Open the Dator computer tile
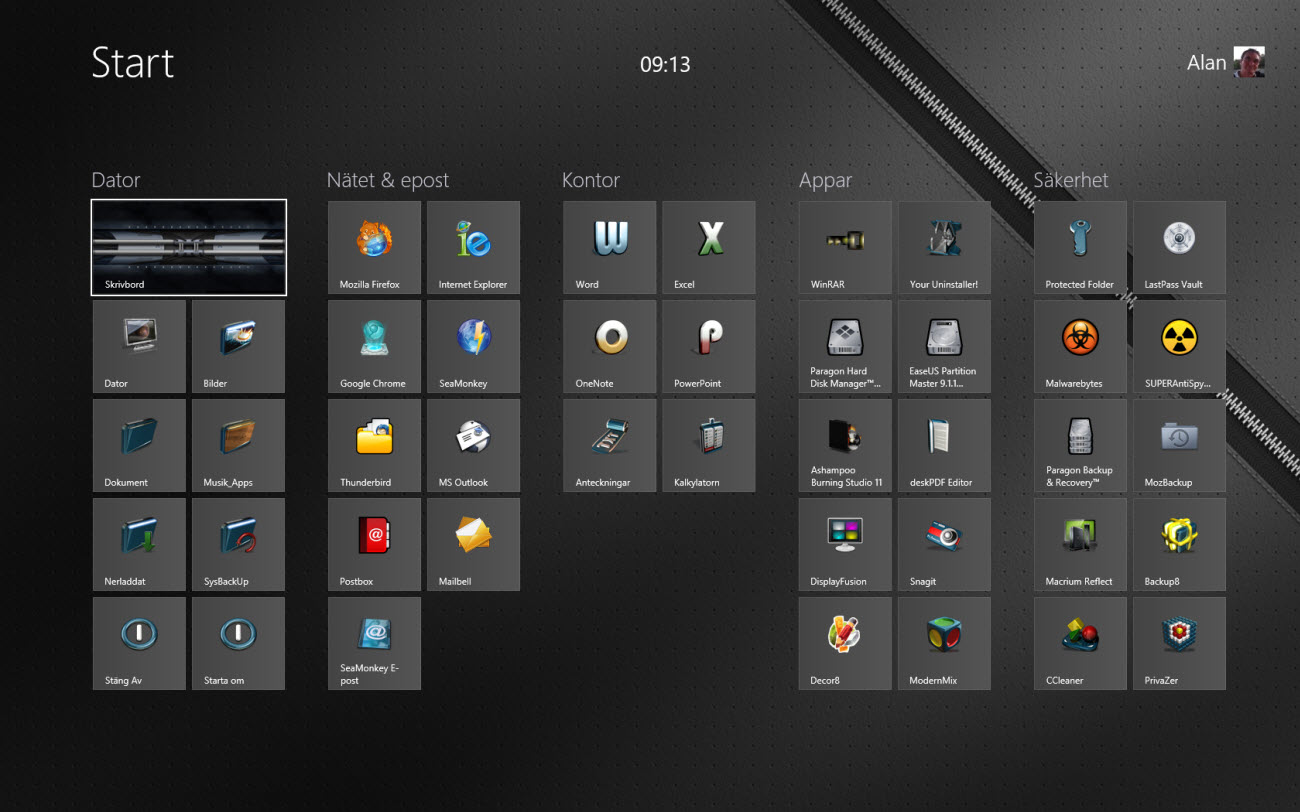 [139, 346]
